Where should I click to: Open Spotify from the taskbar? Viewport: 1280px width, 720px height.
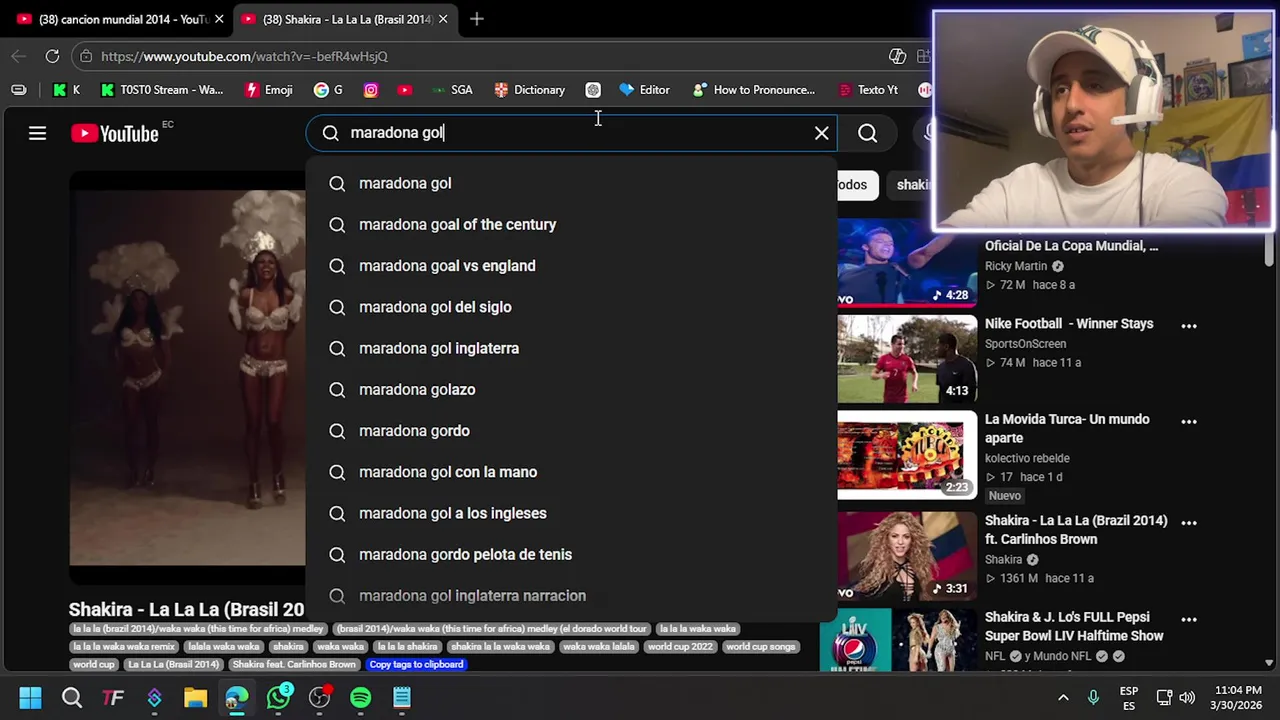[360, 698]
